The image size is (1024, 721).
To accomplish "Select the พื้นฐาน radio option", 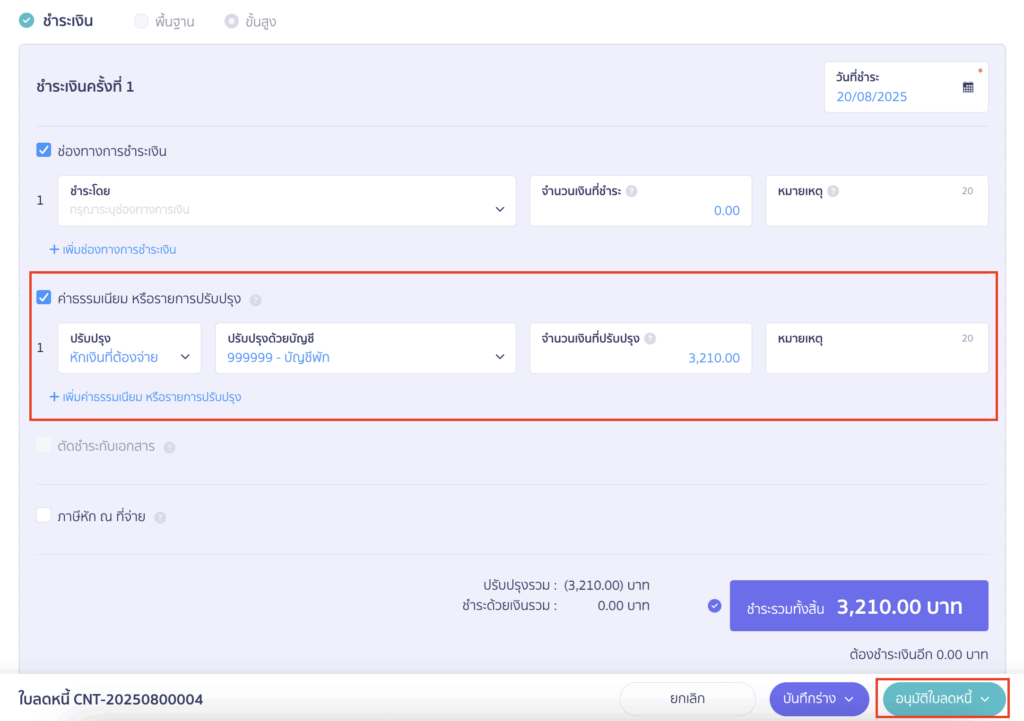I will point(141,21).
